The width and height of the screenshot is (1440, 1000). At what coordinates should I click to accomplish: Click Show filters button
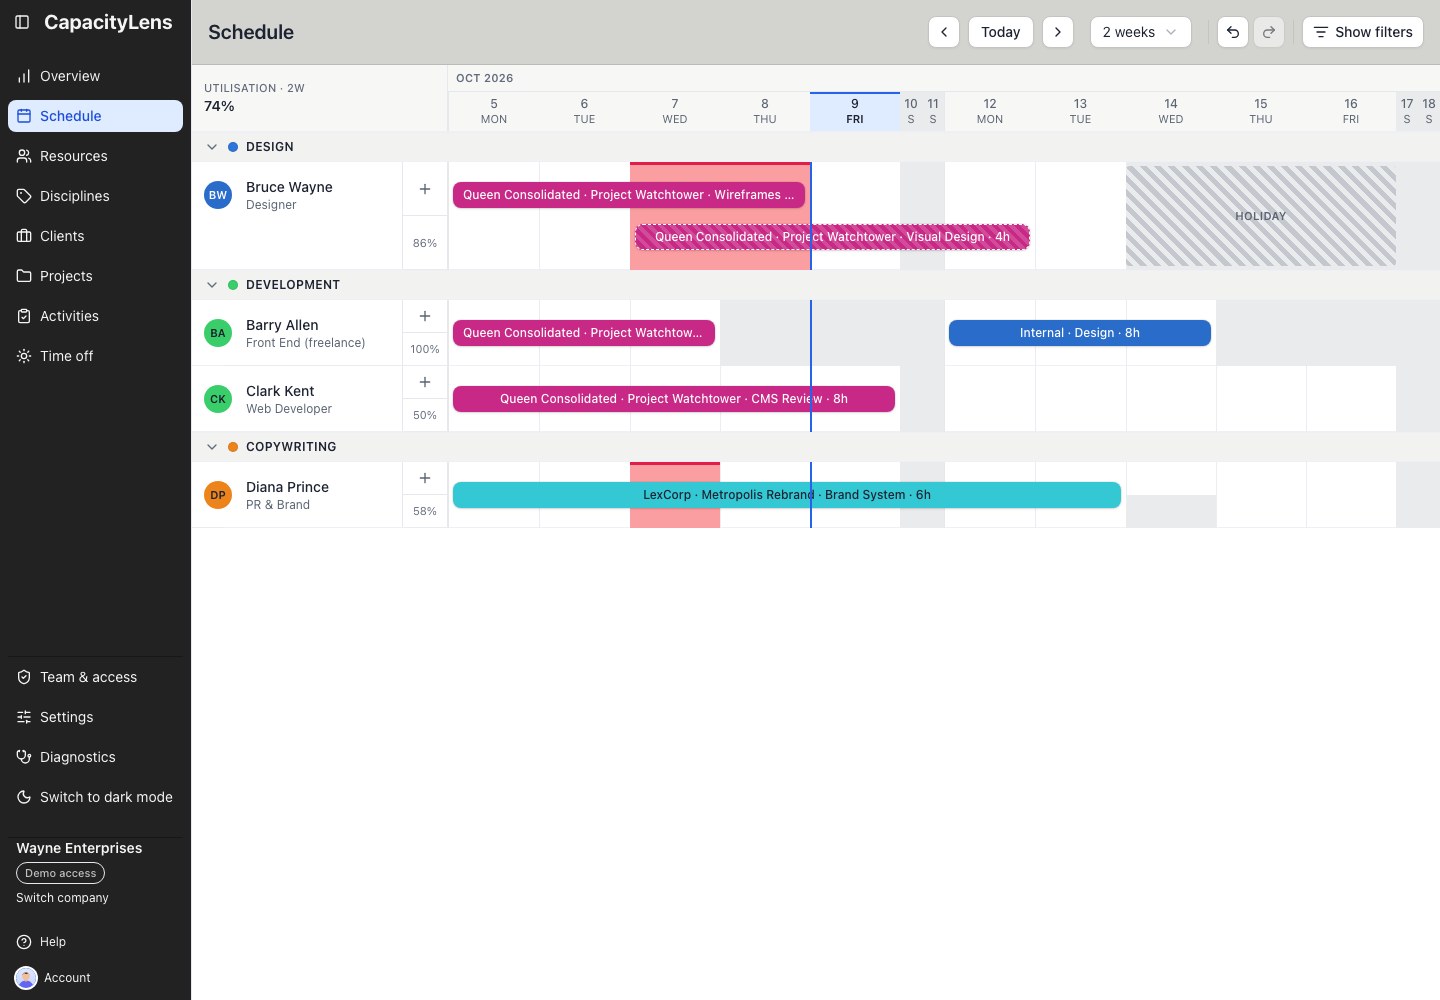click(x=1363, y=32)
